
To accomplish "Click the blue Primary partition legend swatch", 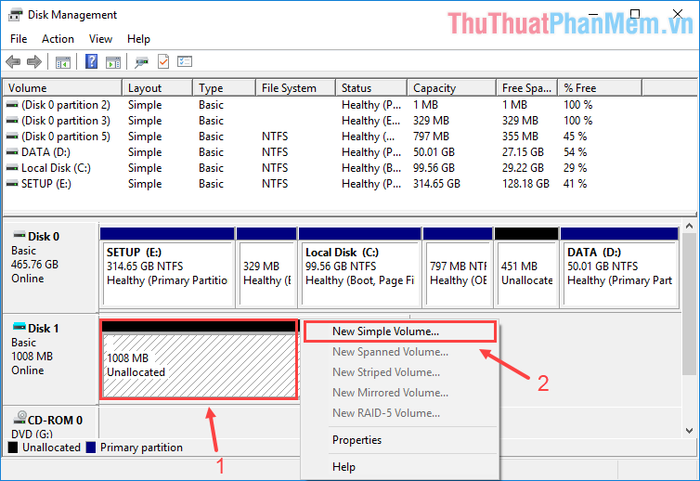I will tap(91, 448).
